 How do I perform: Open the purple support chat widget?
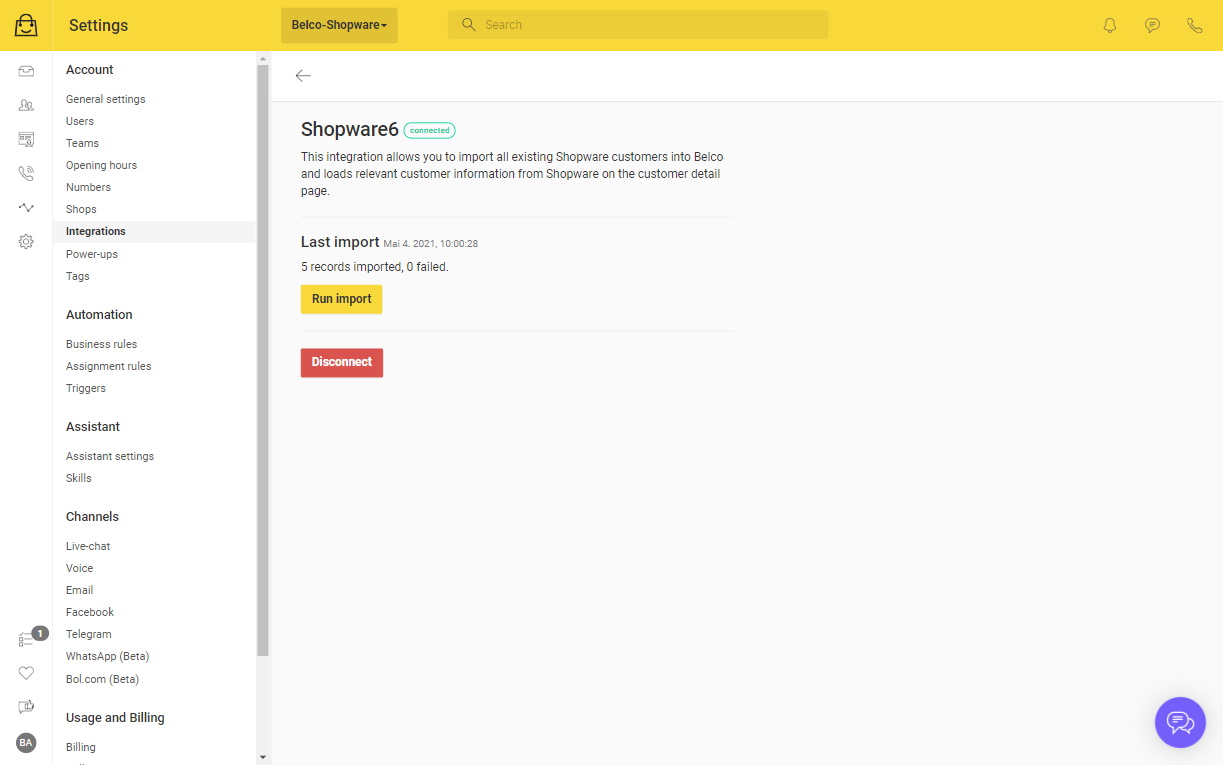[x=1180, y=722]
